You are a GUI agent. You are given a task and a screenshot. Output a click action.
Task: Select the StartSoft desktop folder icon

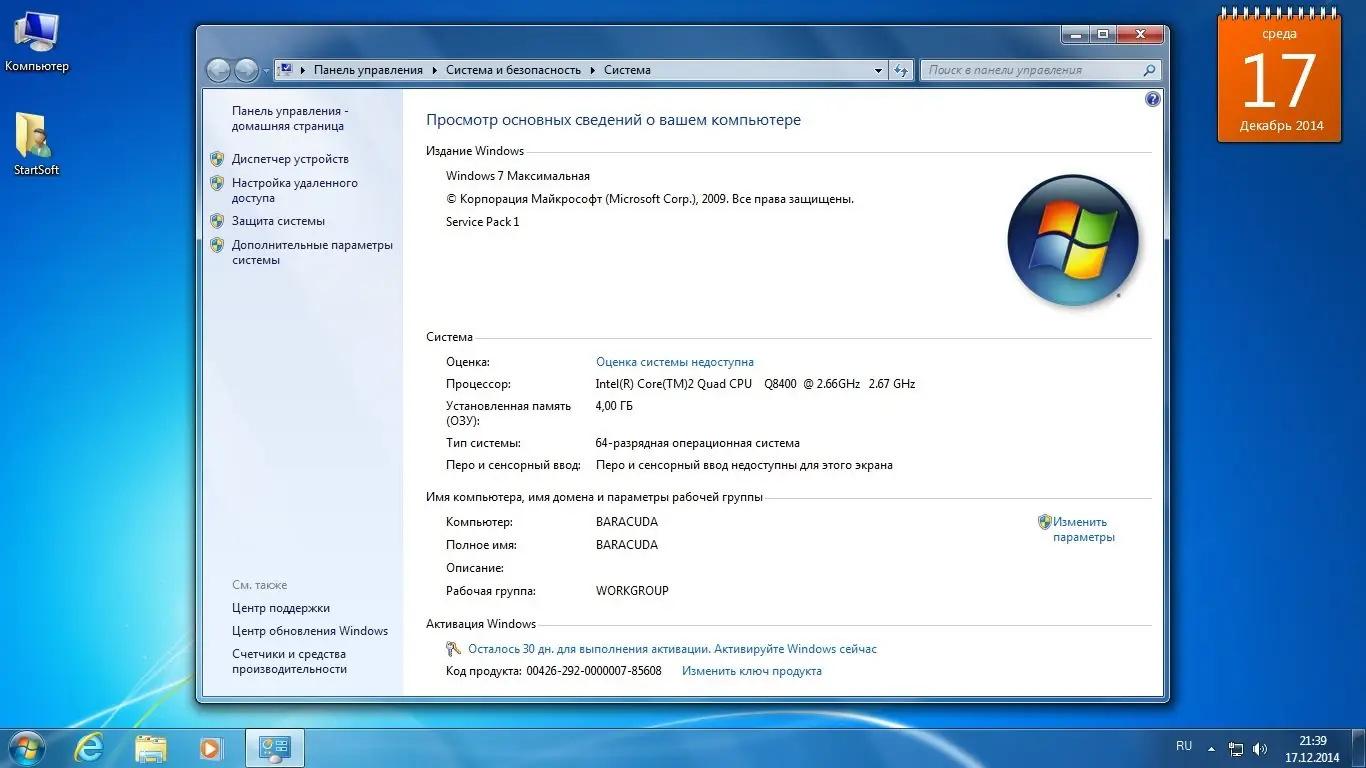(36, 144)
